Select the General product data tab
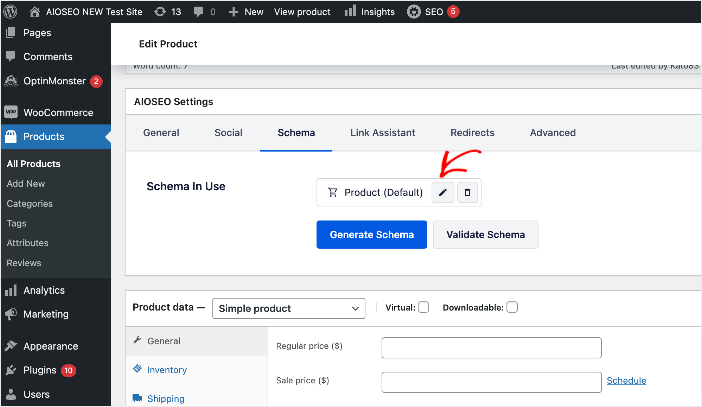 pos(197,341)
